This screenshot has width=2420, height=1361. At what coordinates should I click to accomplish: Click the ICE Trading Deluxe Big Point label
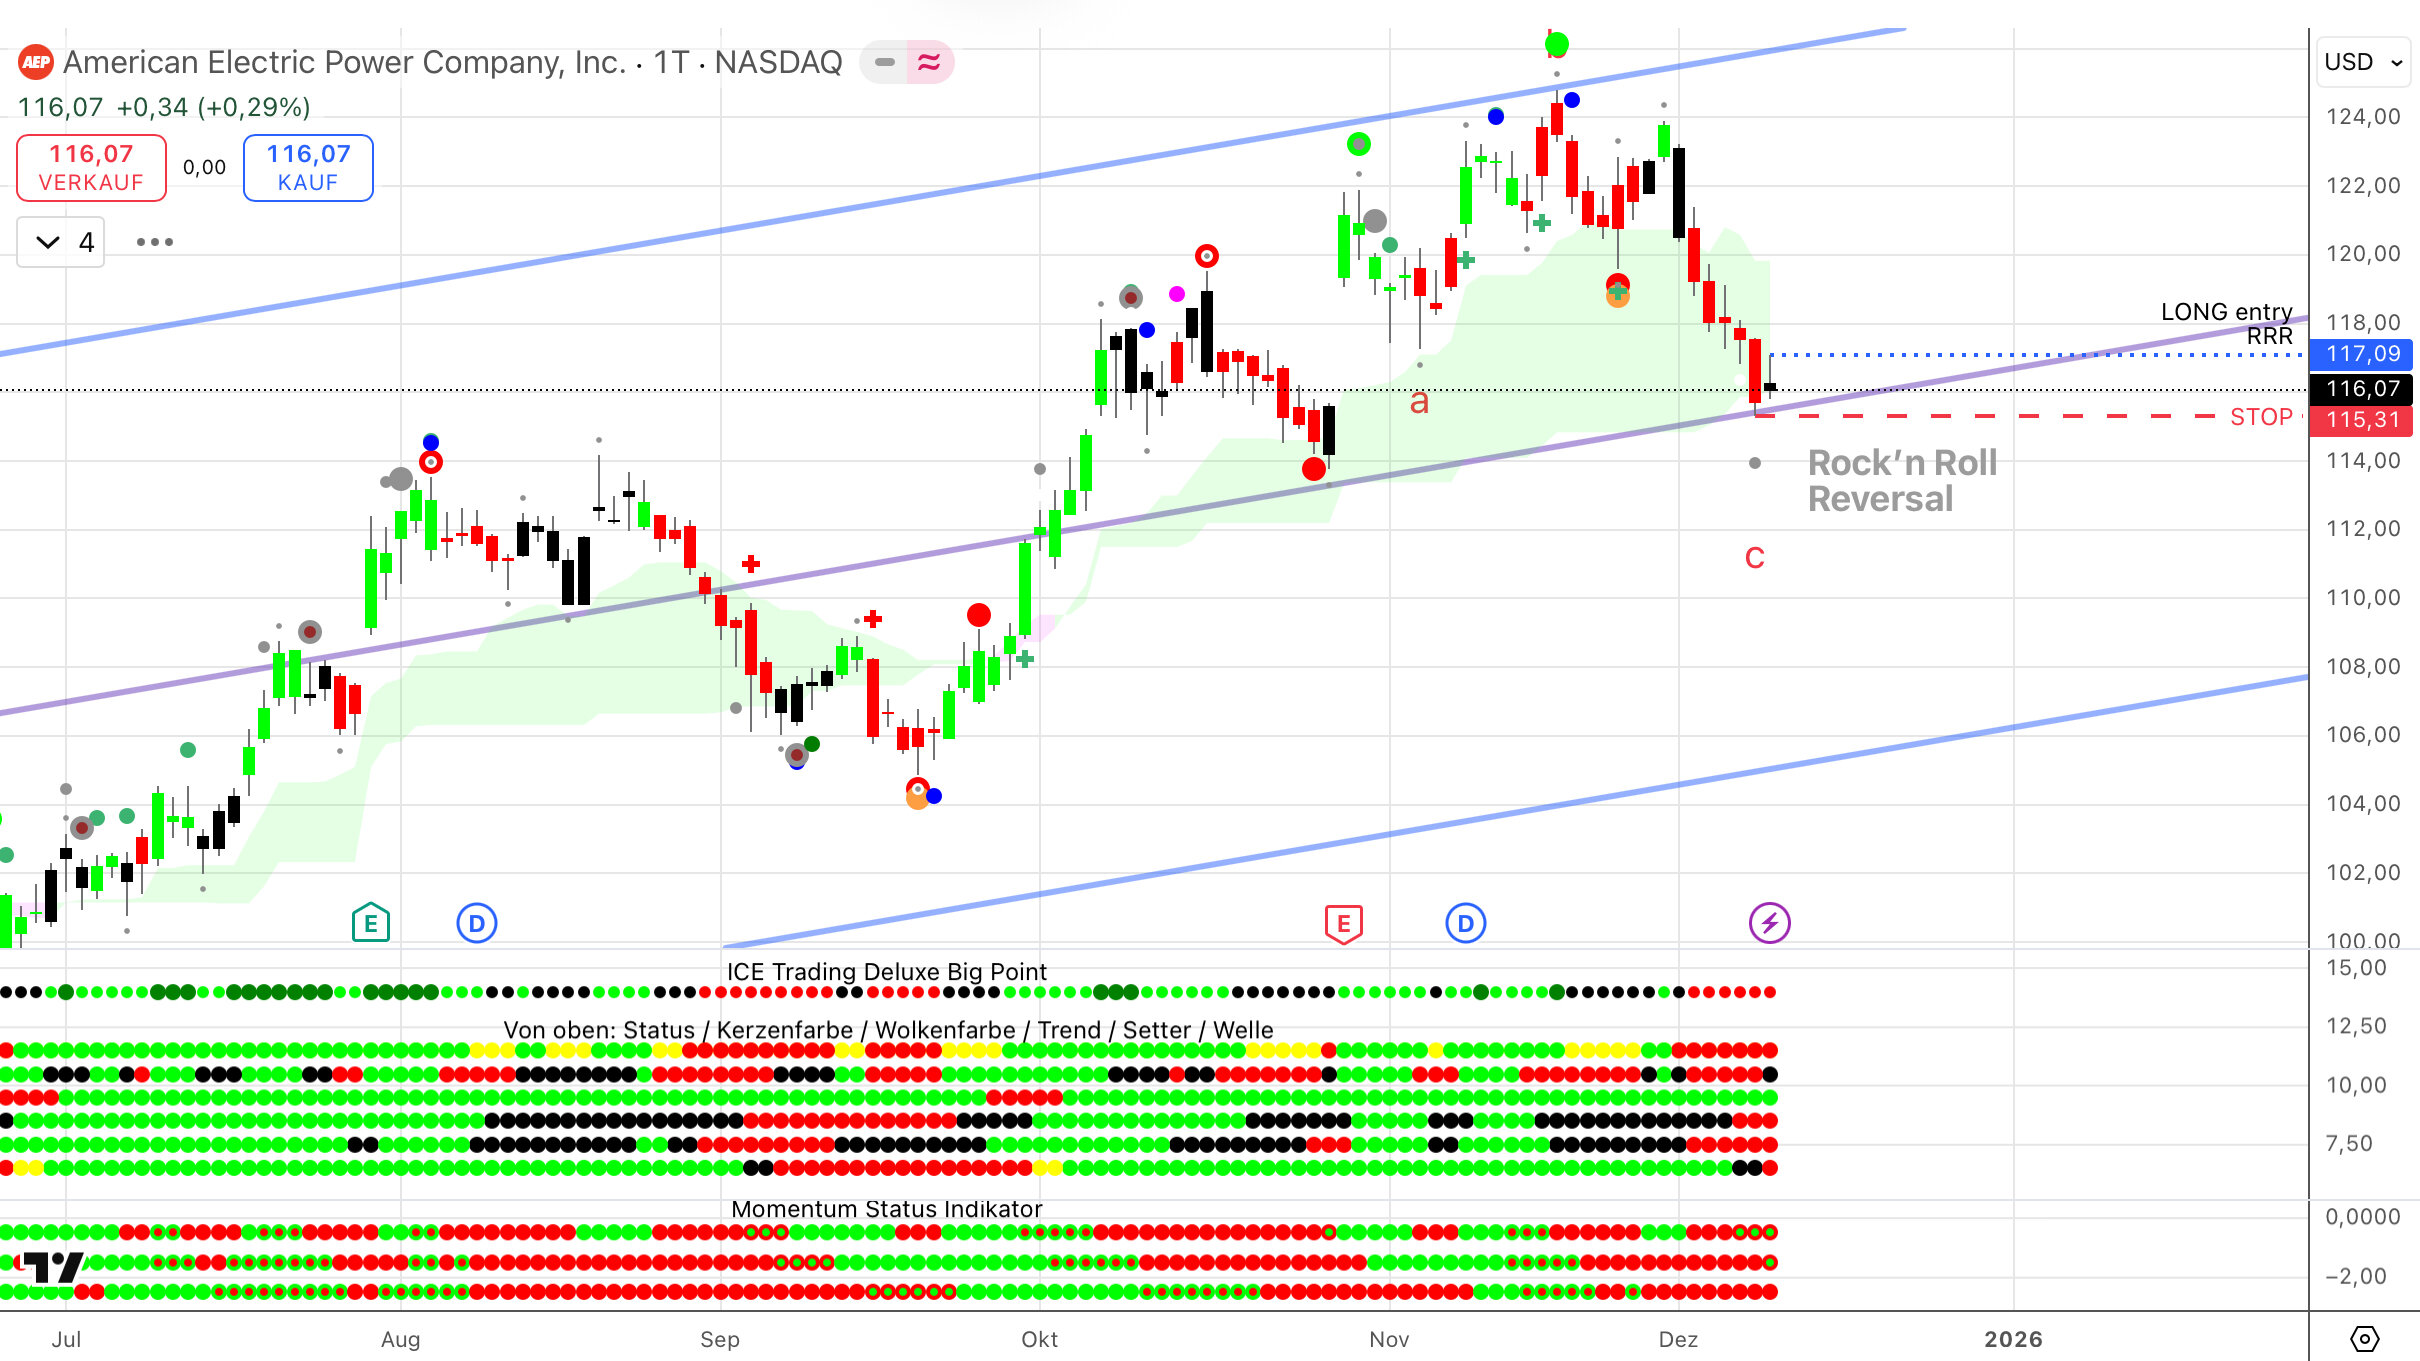click(886, 971)
